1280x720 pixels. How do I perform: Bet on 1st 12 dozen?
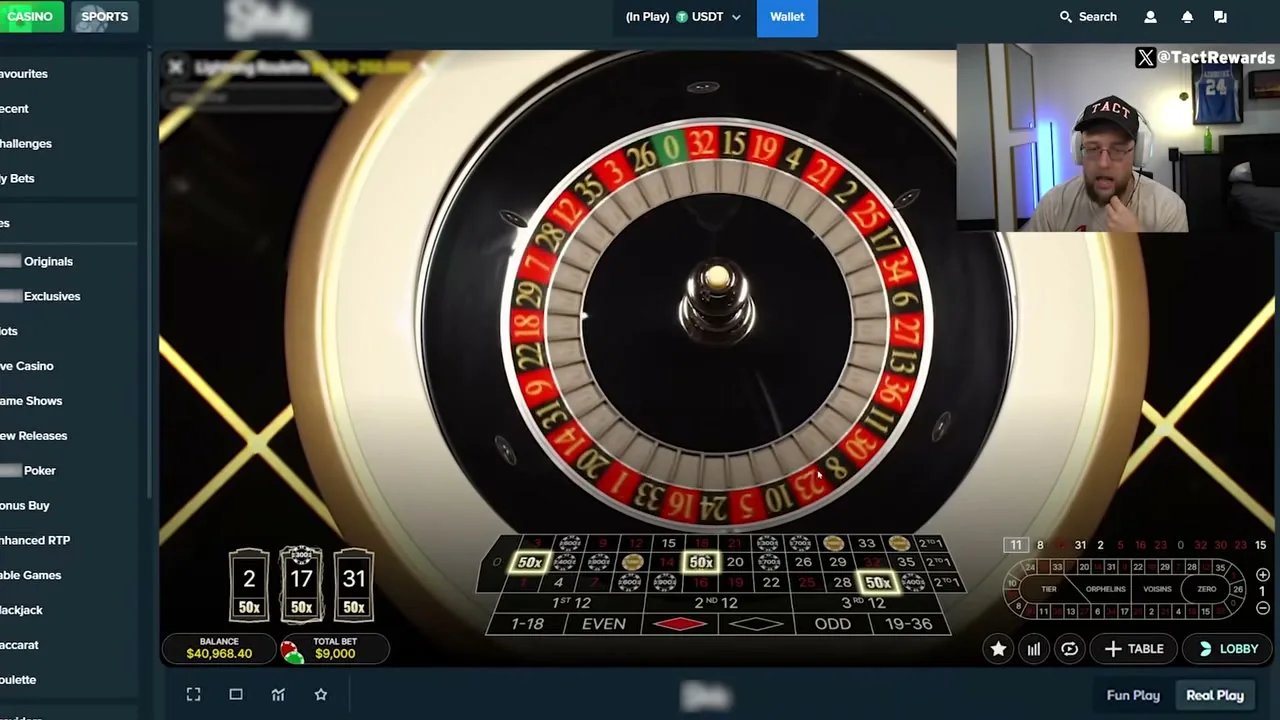571,603
